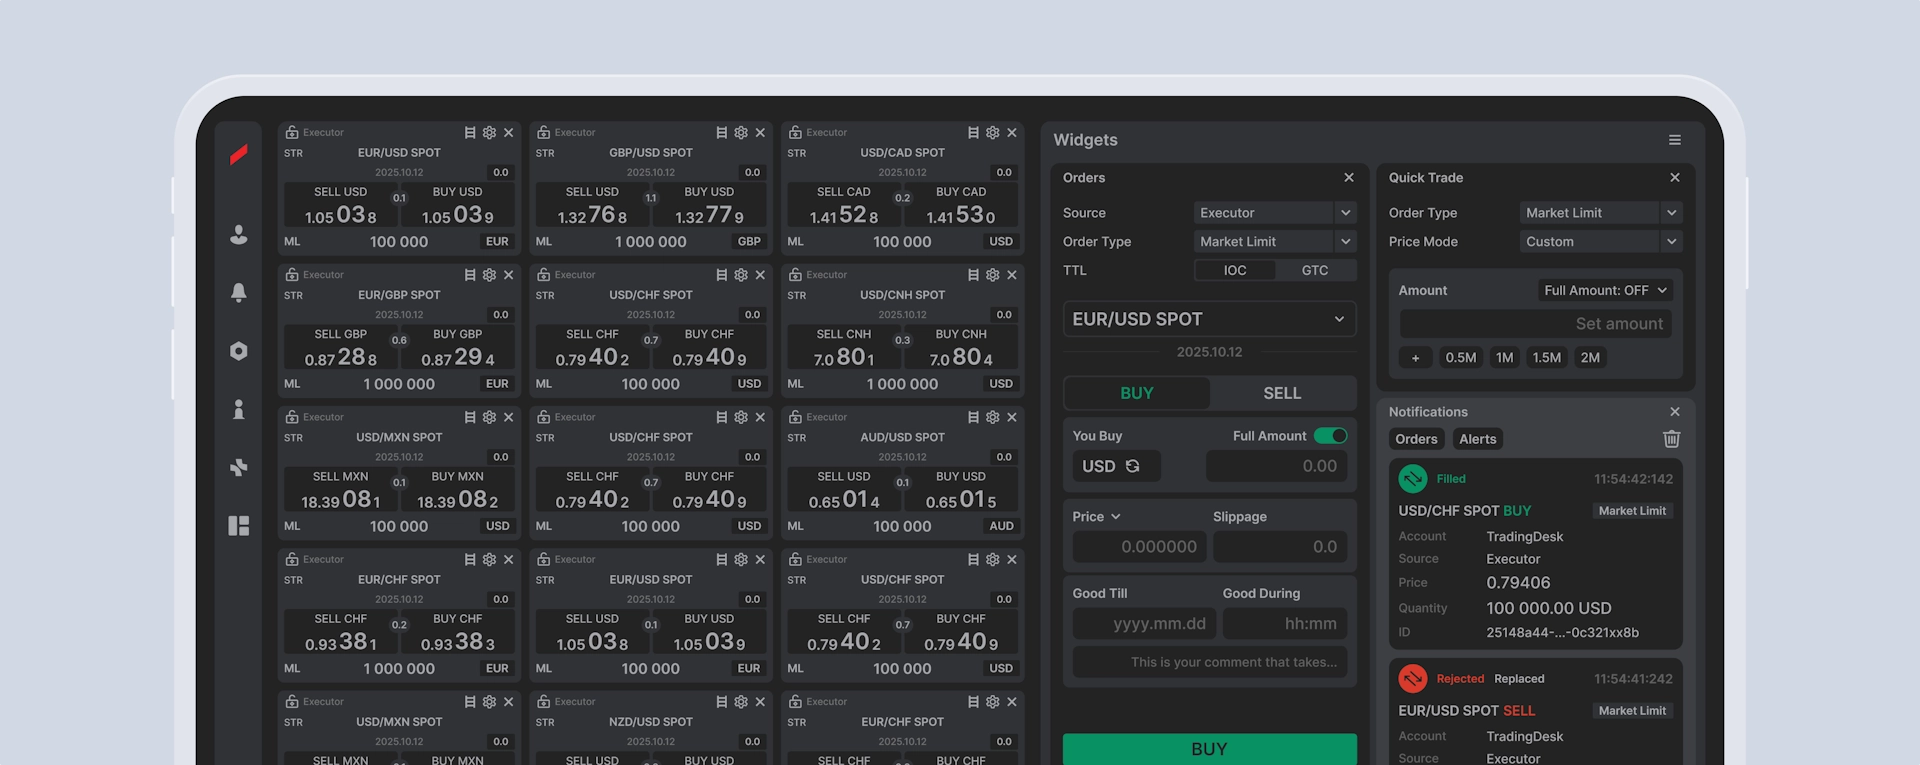Click the refresh icon beside USD currency
1920x765 pixels.
tap(1133, 466)
